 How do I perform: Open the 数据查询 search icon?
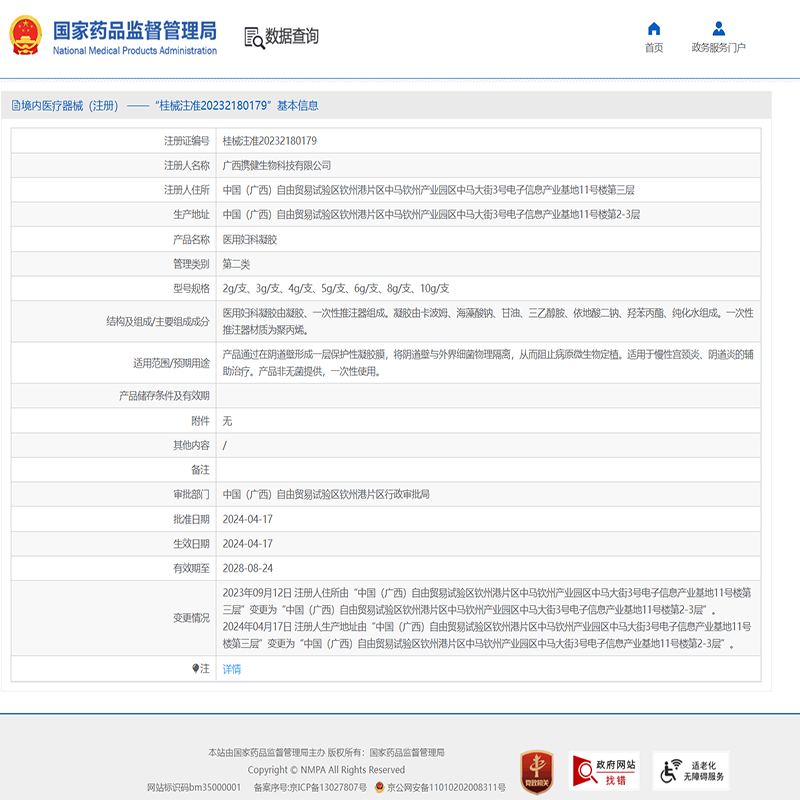tap(254, 38)
